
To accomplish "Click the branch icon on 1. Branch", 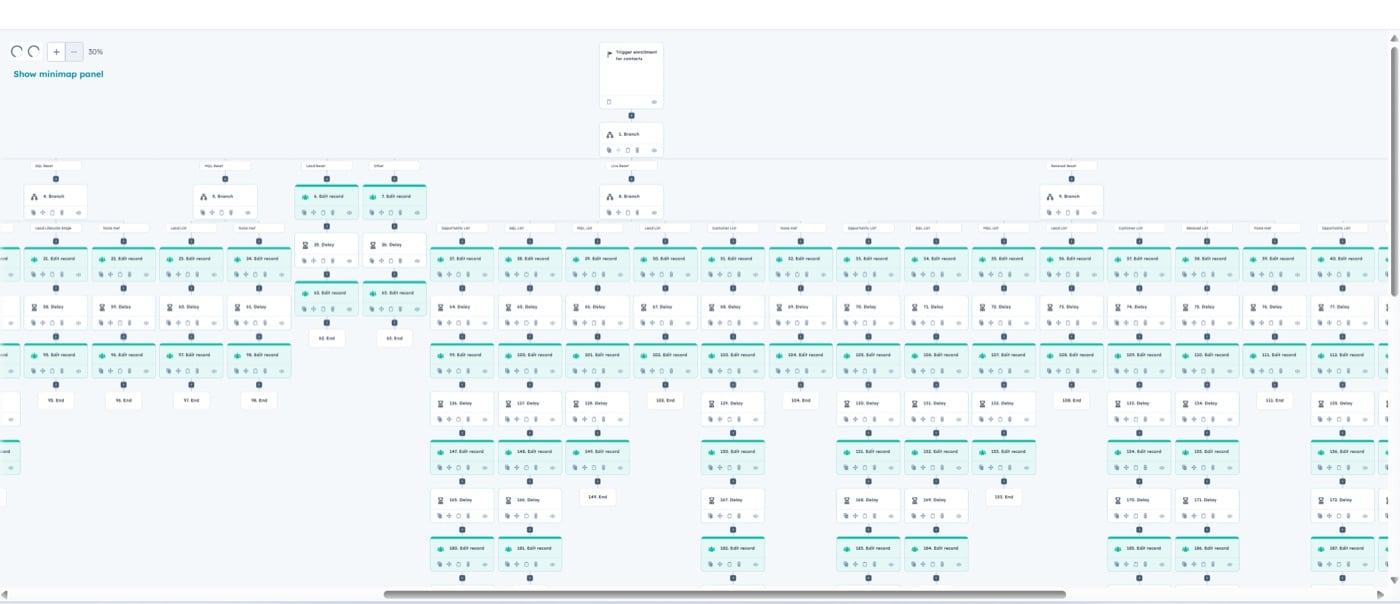I will pyautogui.click(x=609, y=134).
